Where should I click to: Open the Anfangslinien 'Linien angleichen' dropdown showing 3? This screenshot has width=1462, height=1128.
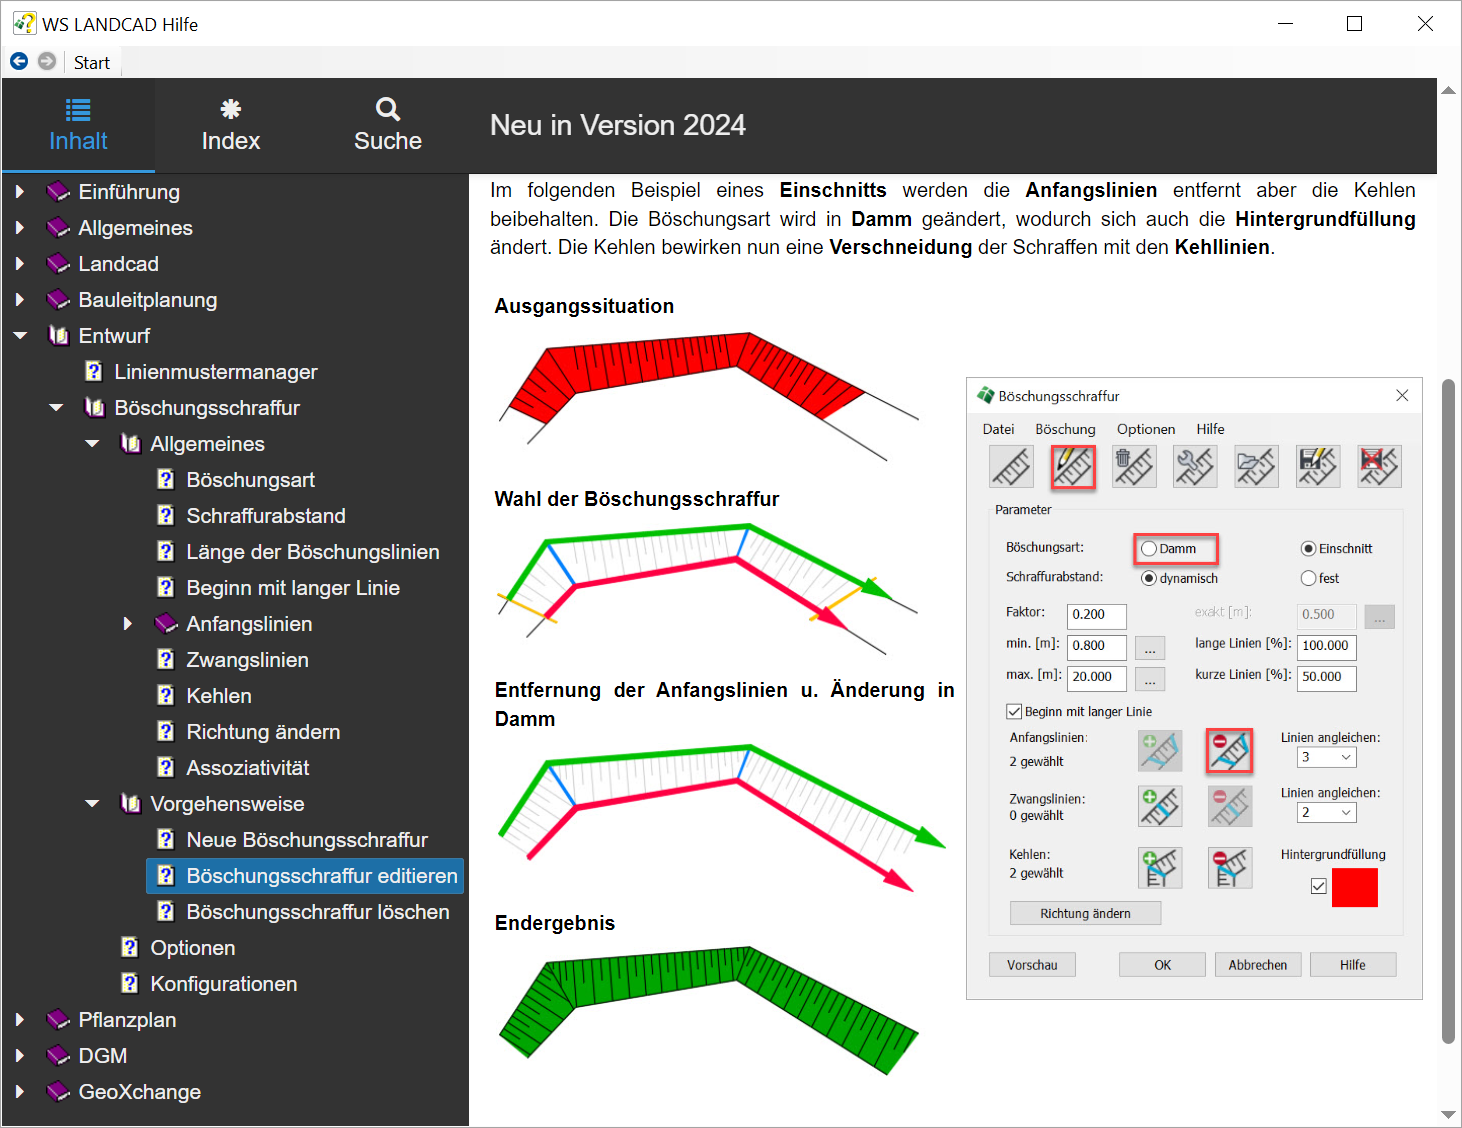1327,758
